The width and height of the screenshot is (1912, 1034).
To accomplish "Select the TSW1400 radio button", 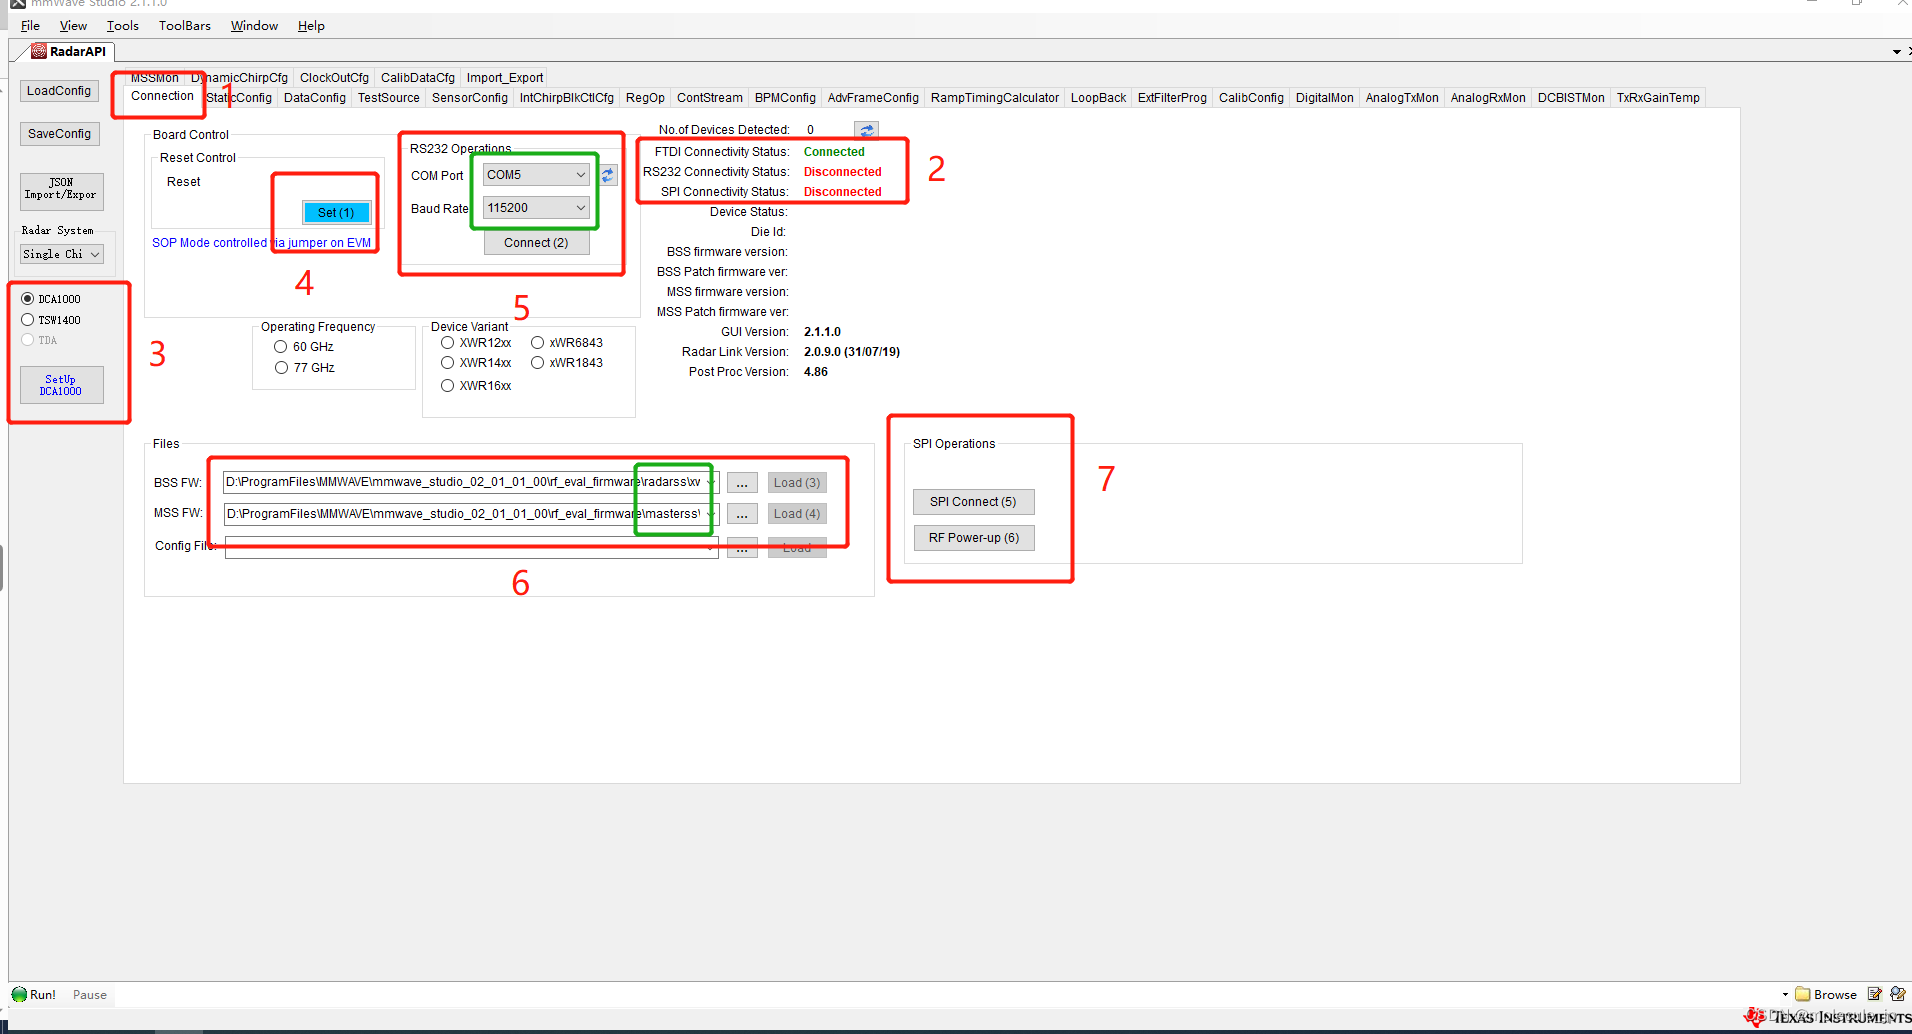I will click(x=28, y=320).
